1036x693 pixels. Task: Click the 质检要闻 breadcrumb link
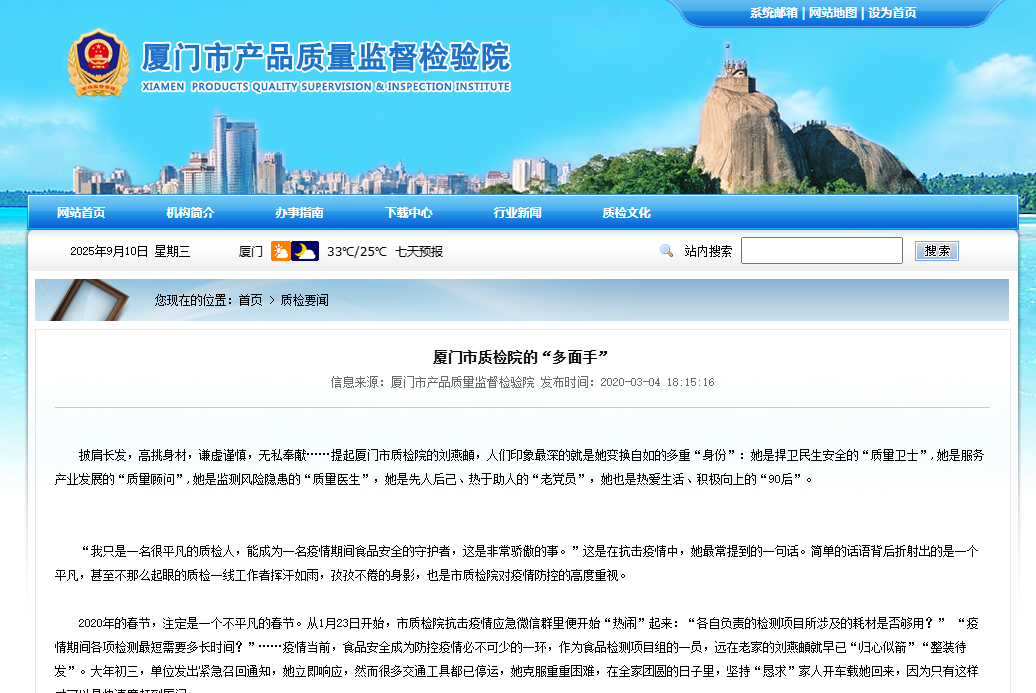304,300
